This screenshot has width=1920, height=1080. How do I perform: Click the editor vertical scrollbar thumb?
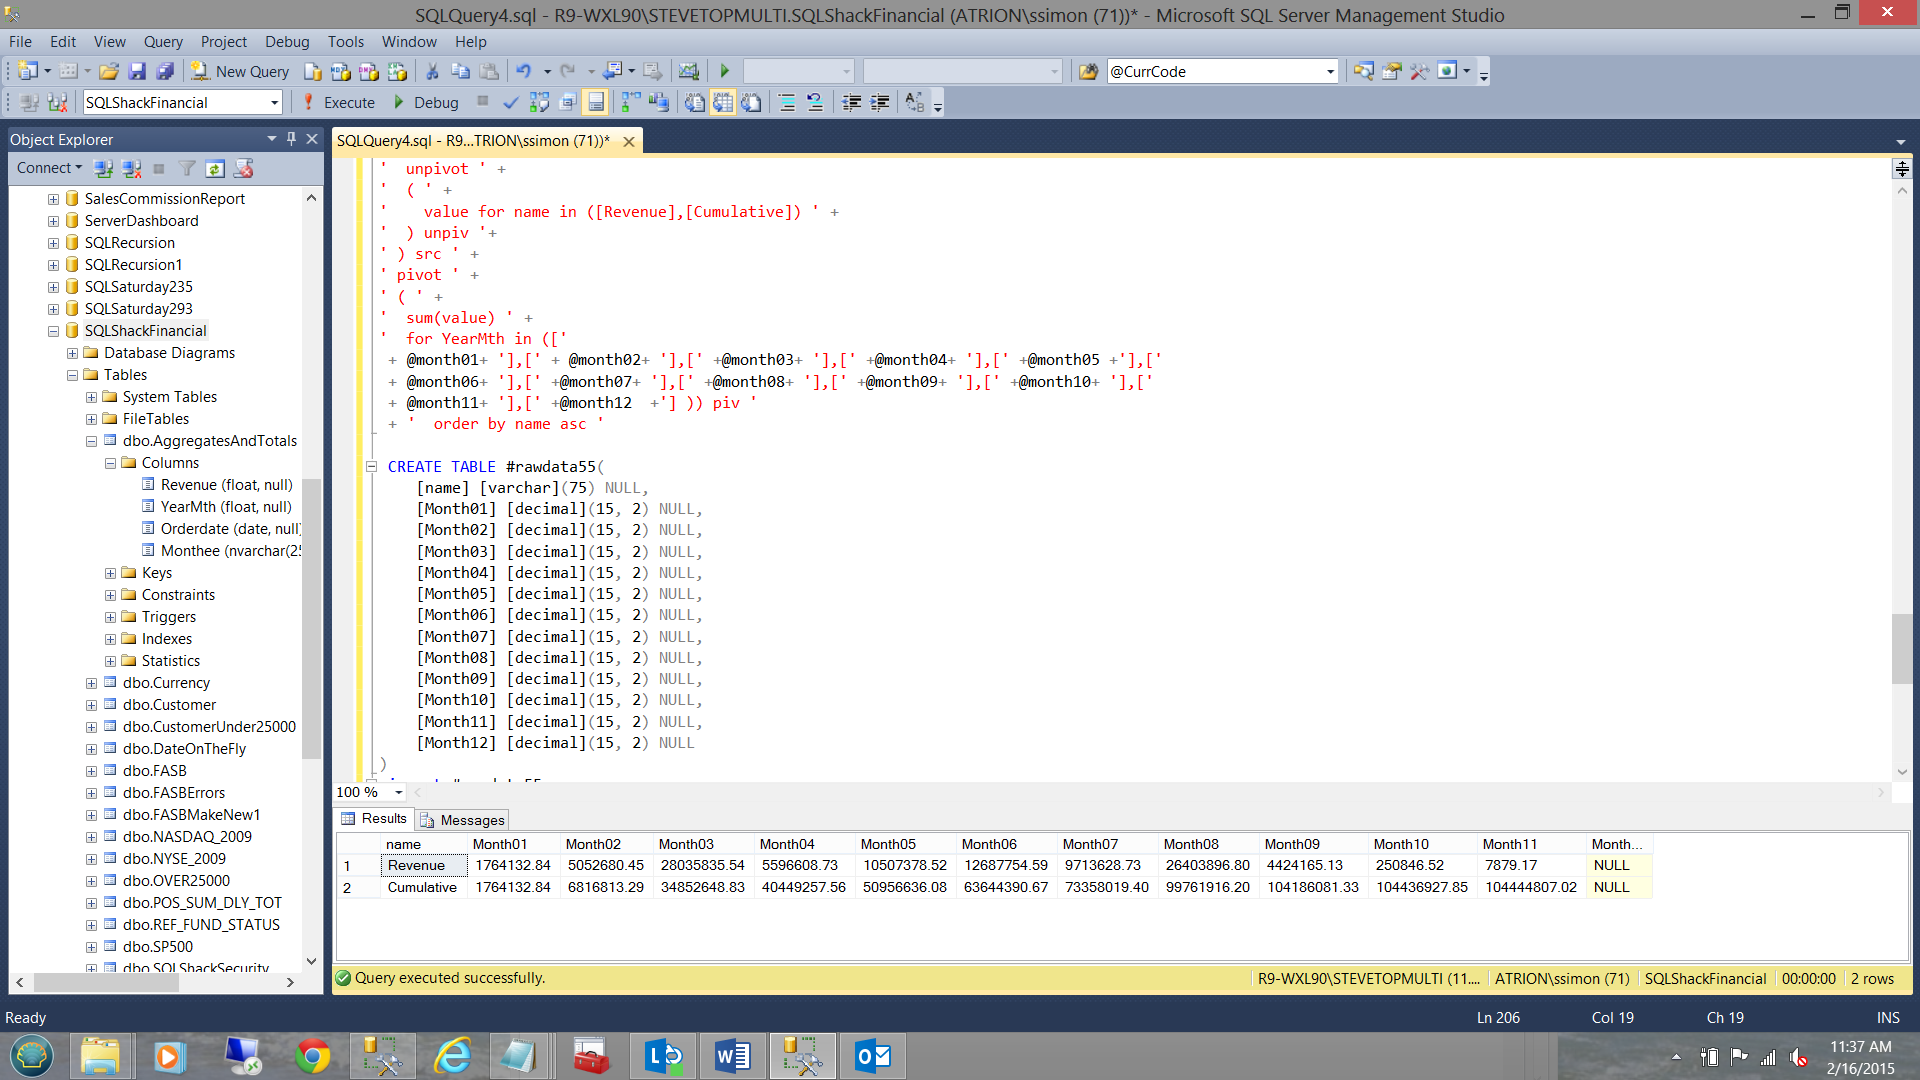pyautogui.click(x=1901, y=648)
